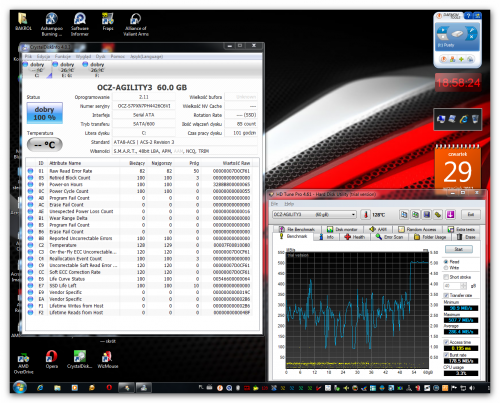
Task: Click the Daemon Tools gadget disk icon
Action: coord(457,34)
